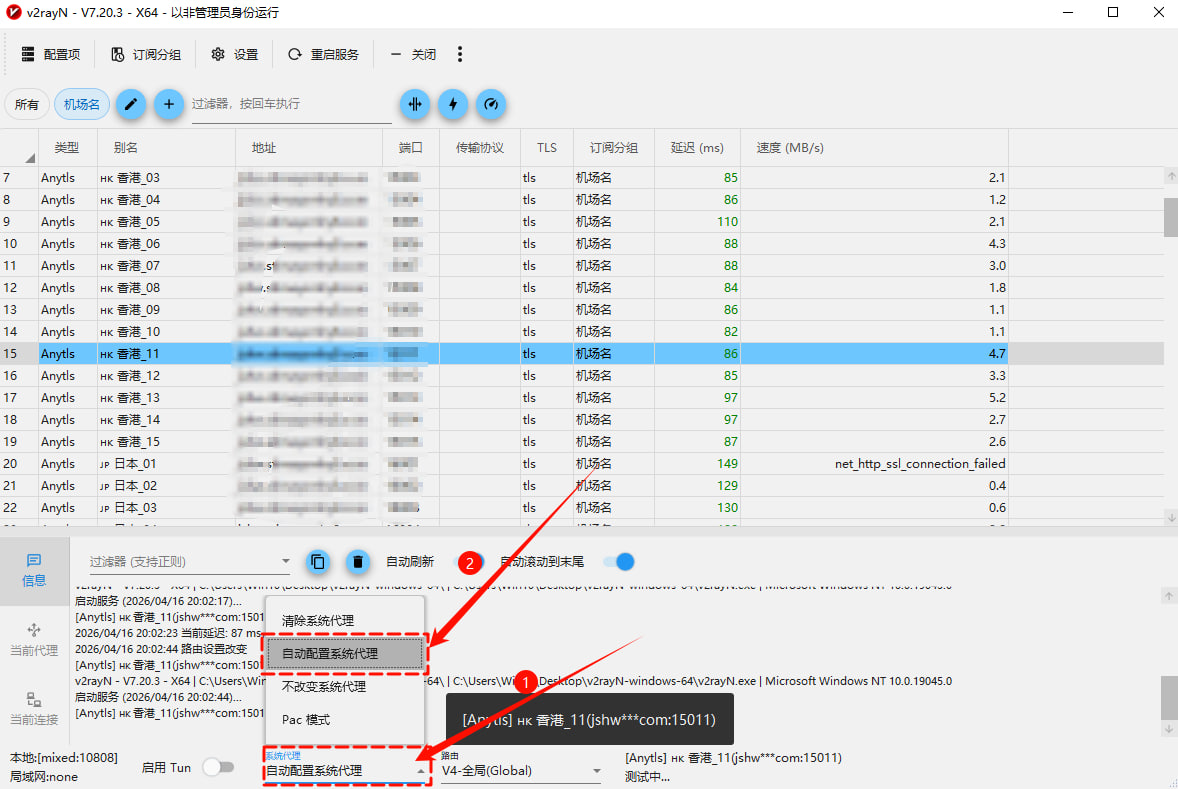
Task: Select the 机场名 subscription group chip
Action: point(82,104)
